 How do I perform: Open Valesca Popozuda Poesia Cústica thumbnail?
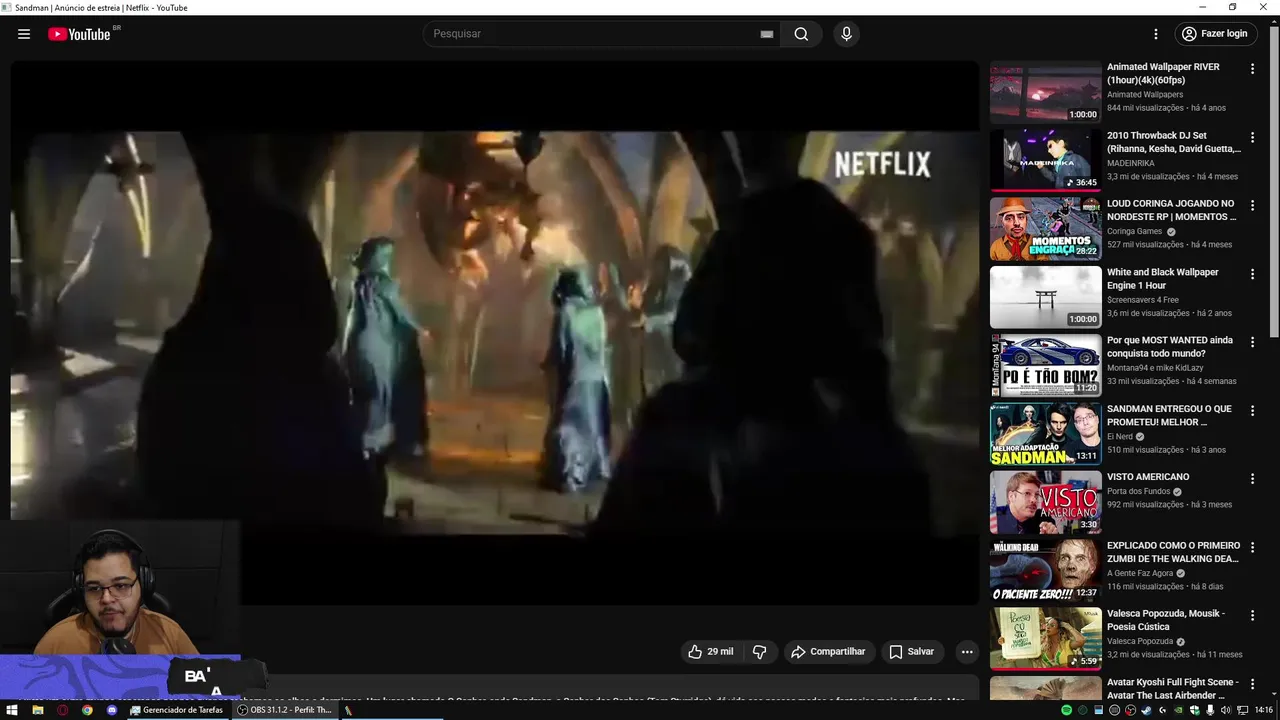(1045, 638)
